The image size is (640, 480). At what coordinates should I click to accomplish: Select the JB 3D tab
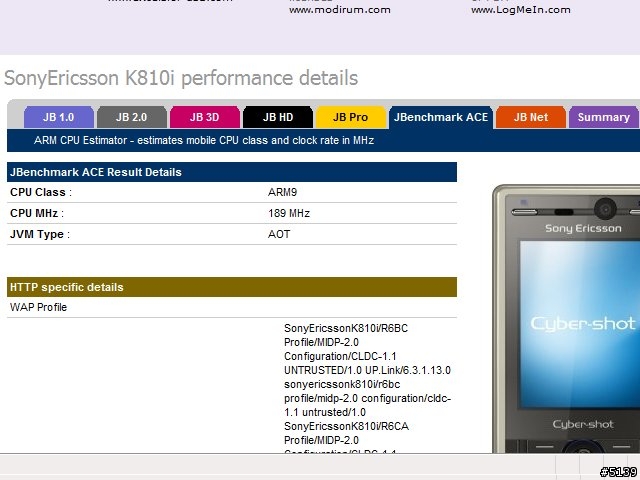204,117
